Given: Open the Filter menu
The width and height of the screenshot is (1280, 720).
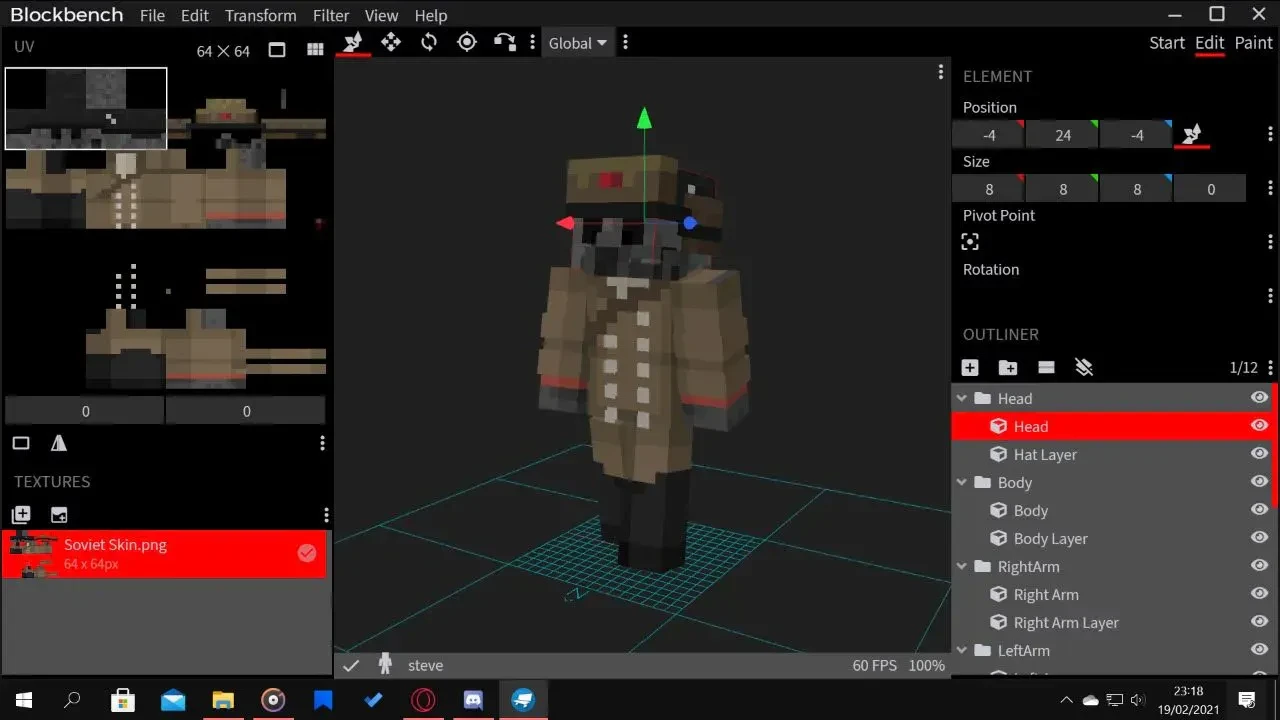Looking at the screenshot, I should [331, 16].
